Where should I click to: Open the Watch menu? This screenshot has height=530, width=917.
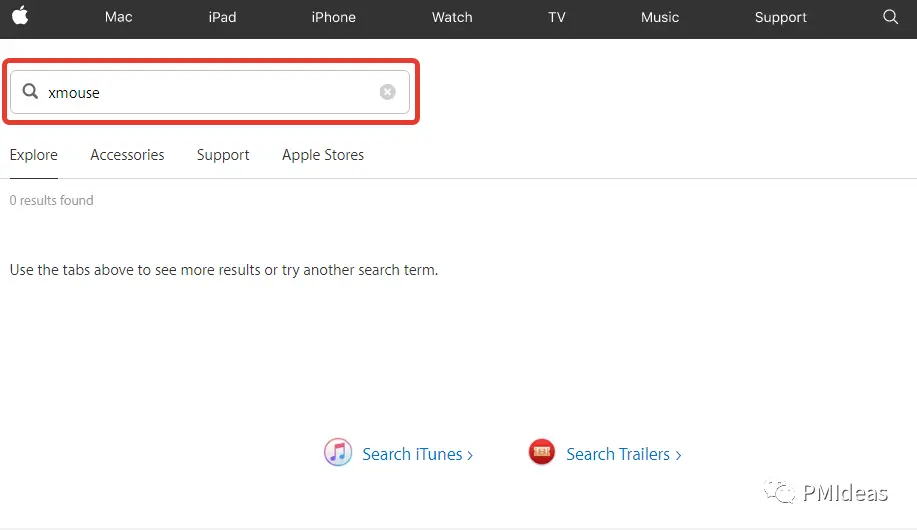pyautogui.click(x=452, y=17)
